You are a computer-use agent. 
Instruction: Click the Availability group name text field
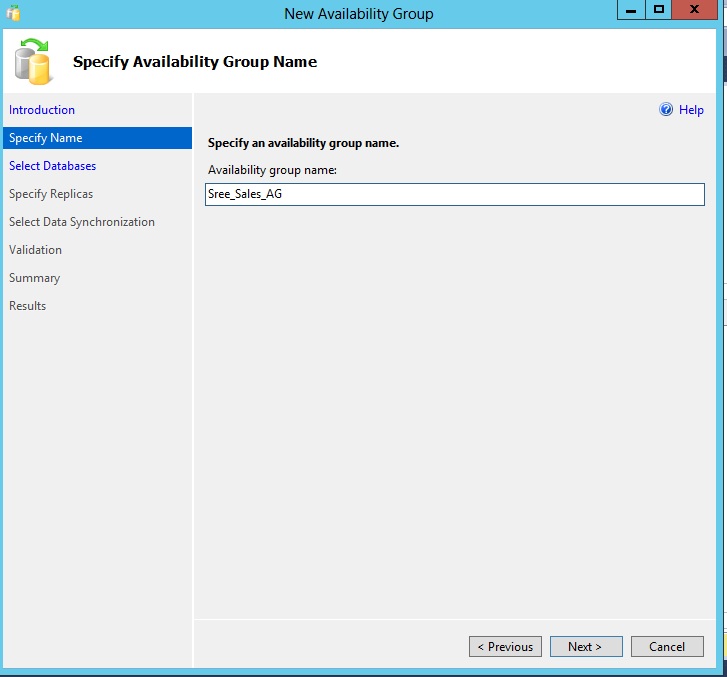pyautogui.click(x=455, y=195)
